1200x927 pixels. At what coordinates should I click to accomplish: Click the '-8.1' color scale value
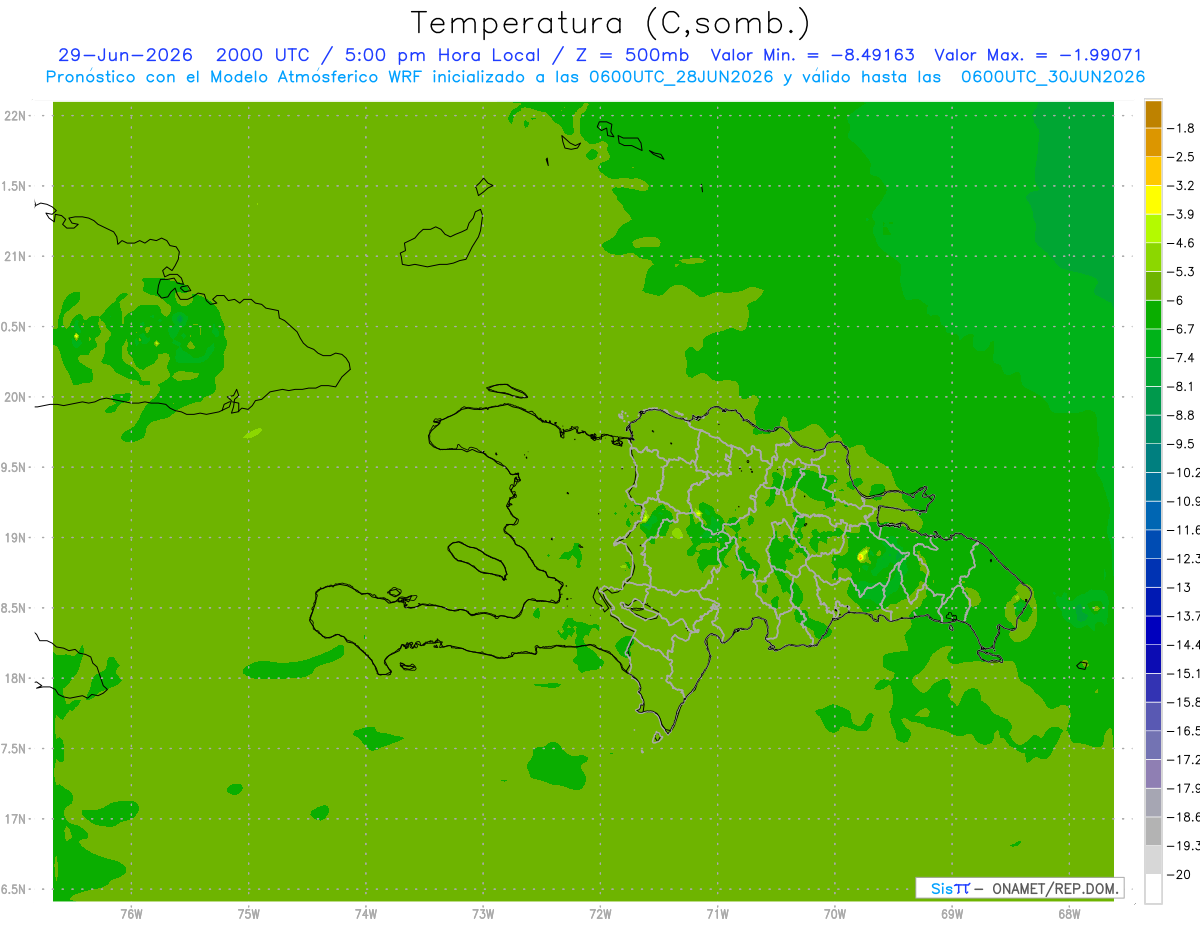point(1182,386)
